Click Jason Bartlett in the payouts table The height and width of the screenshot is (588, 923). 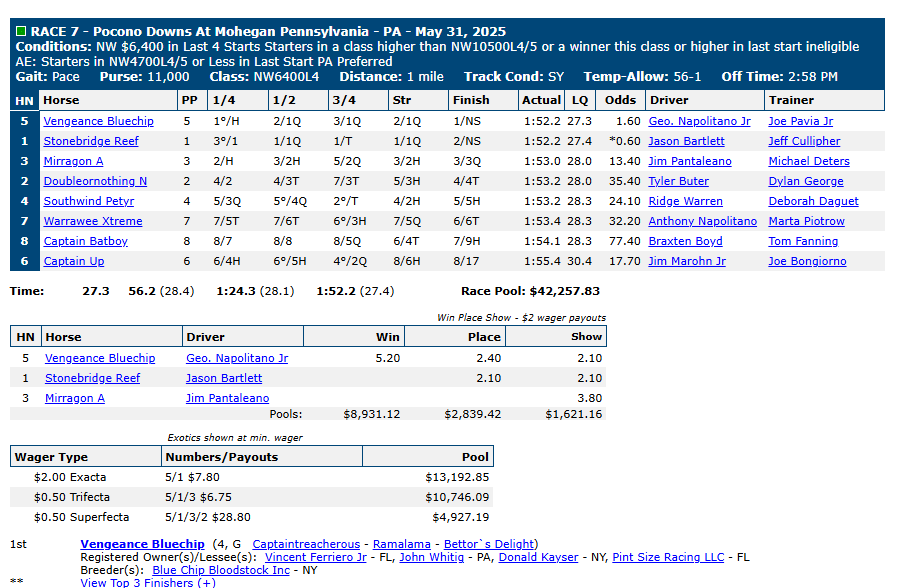click(x=224, y=378)
